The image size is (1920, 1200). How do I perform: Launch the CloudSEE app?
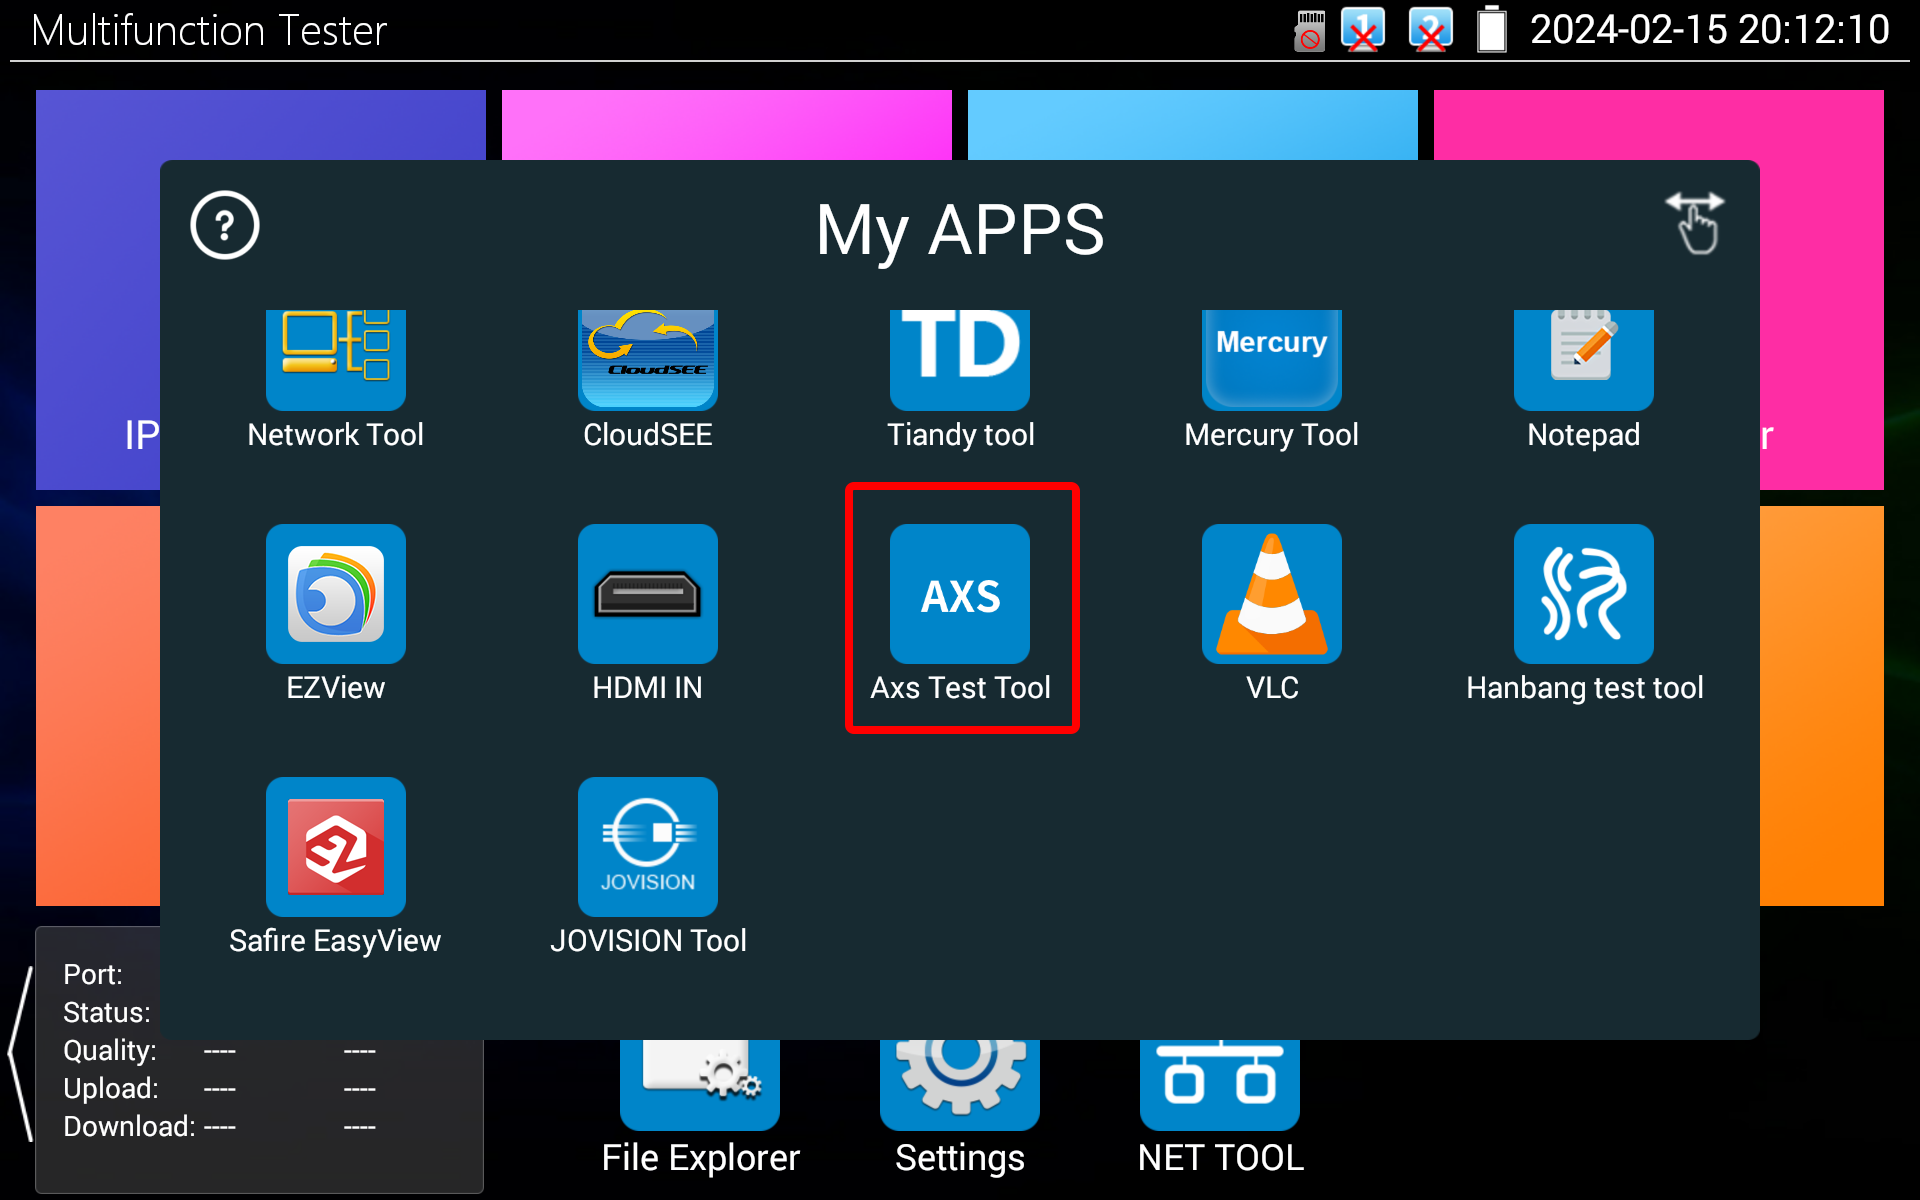(x=647, y=362)
